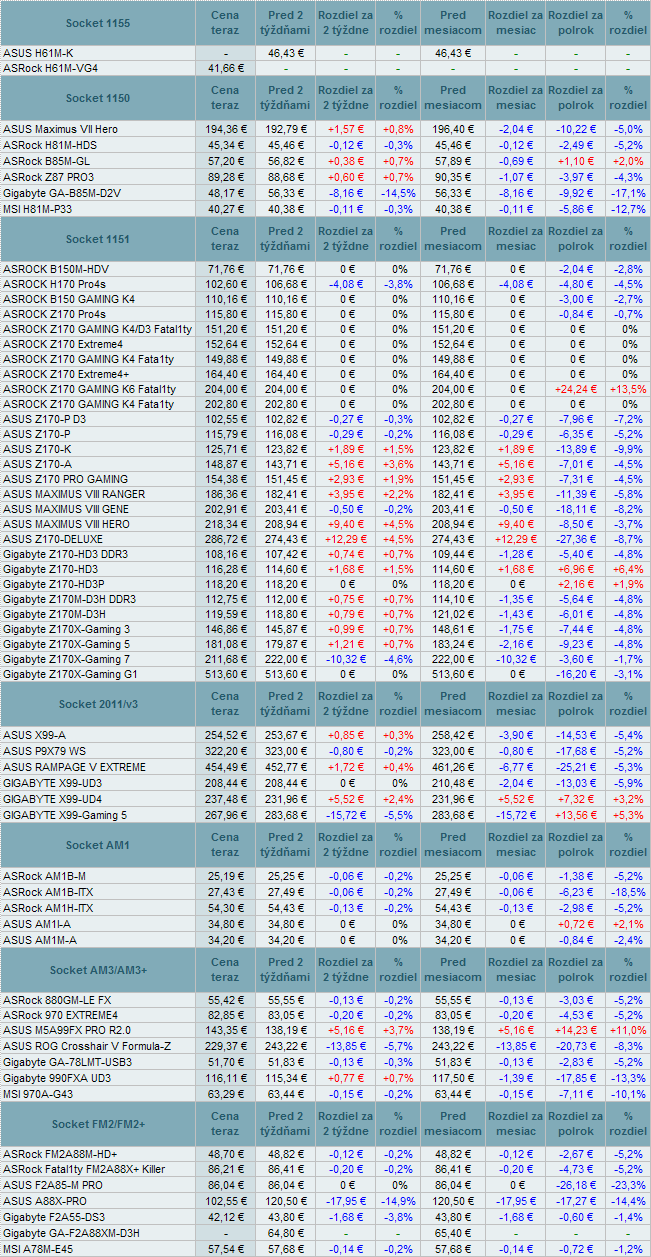Select the ASRock H61M-VG4 product name
This screenshot has height=1257, width=651.
coord(50,68)
